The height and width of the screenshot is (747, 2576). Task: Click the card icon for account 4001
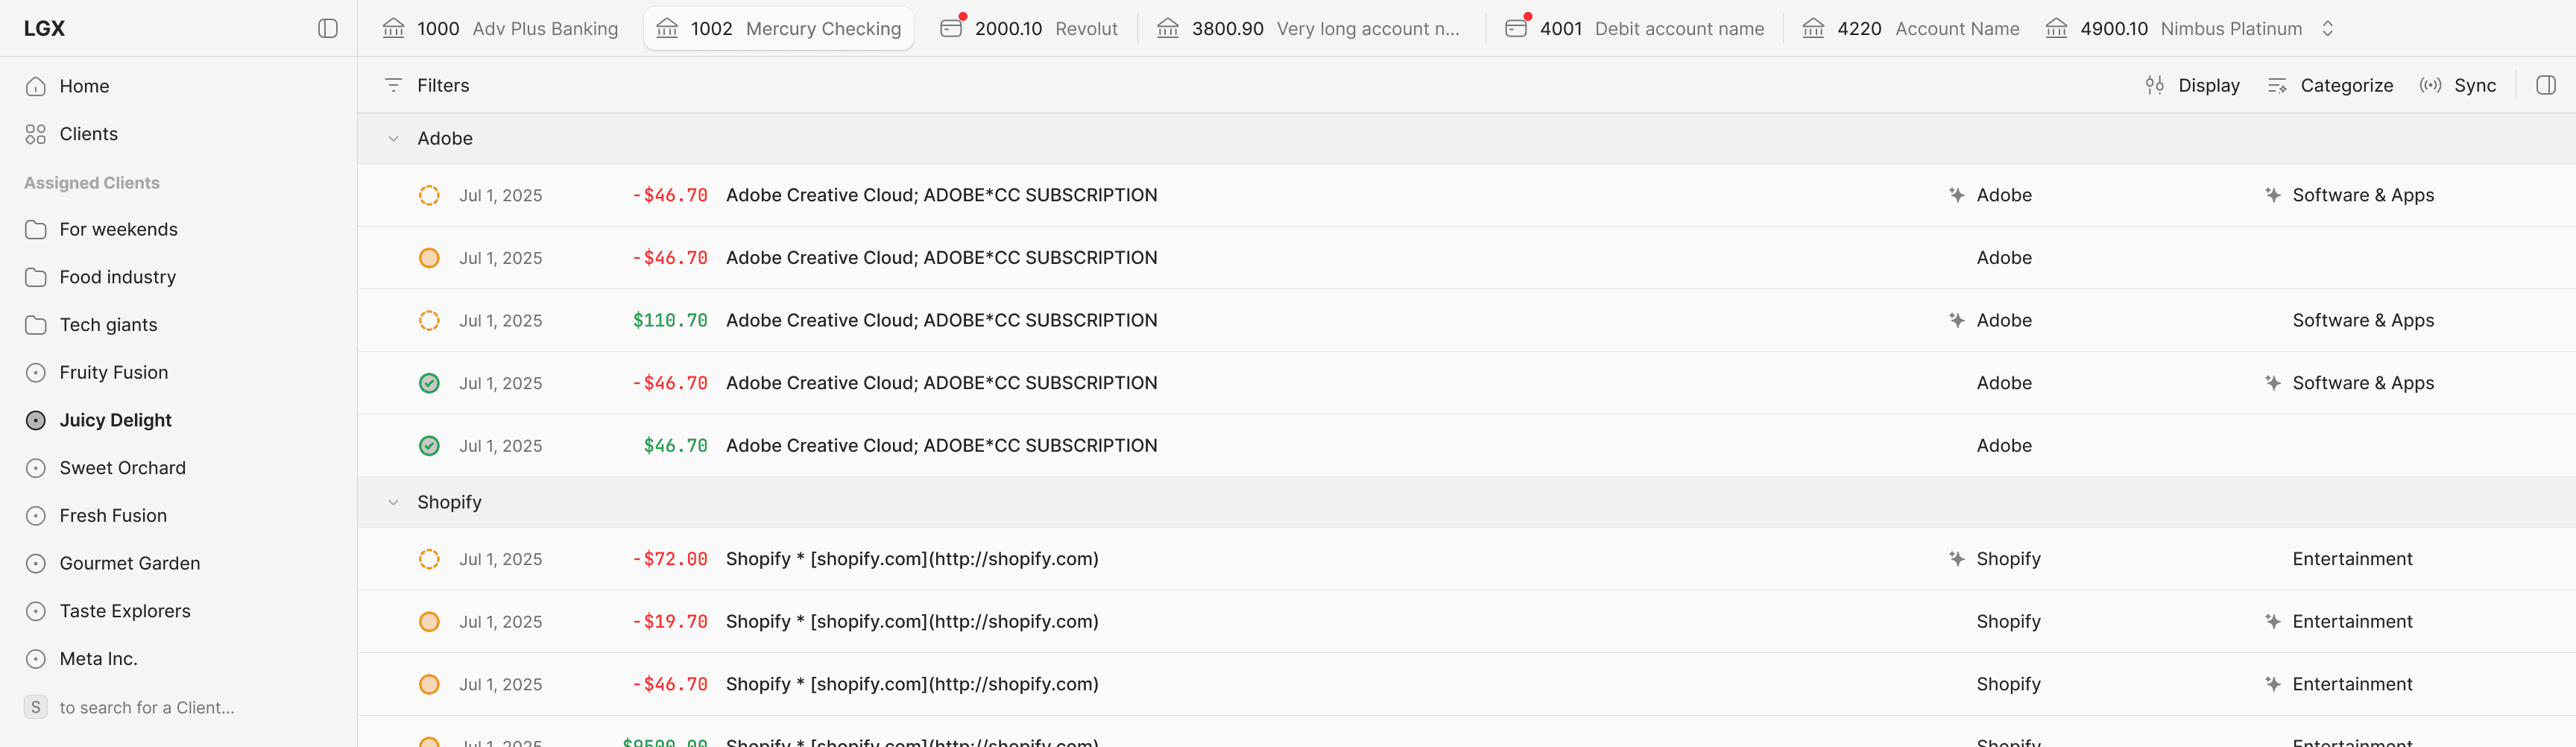click(1516, 28)
